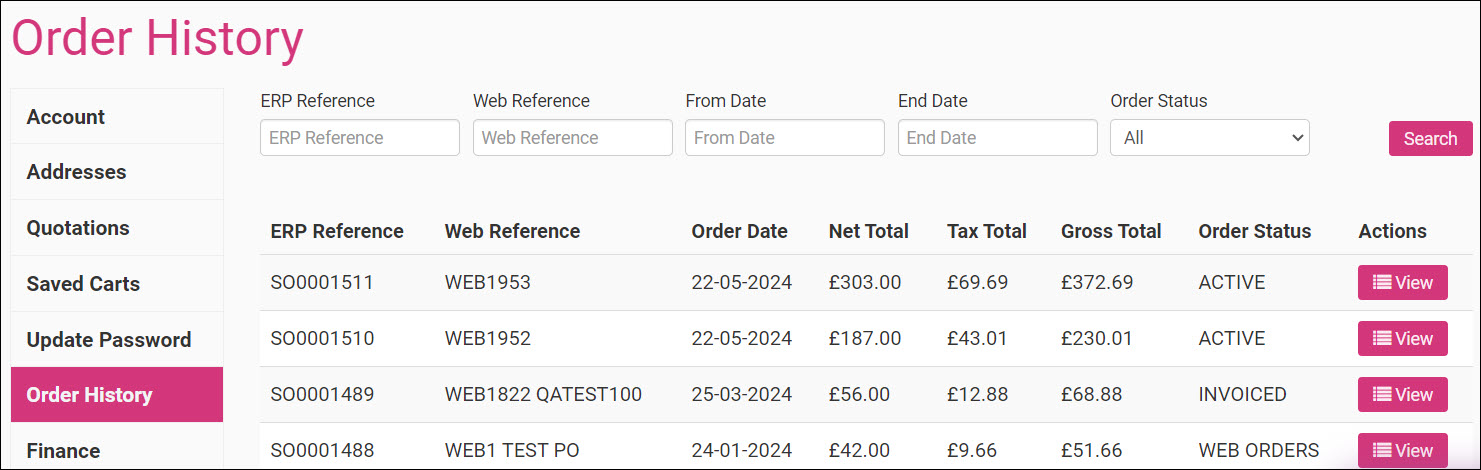
Task: Click the ERP Reference column header
Action: [x=337, y=232]
